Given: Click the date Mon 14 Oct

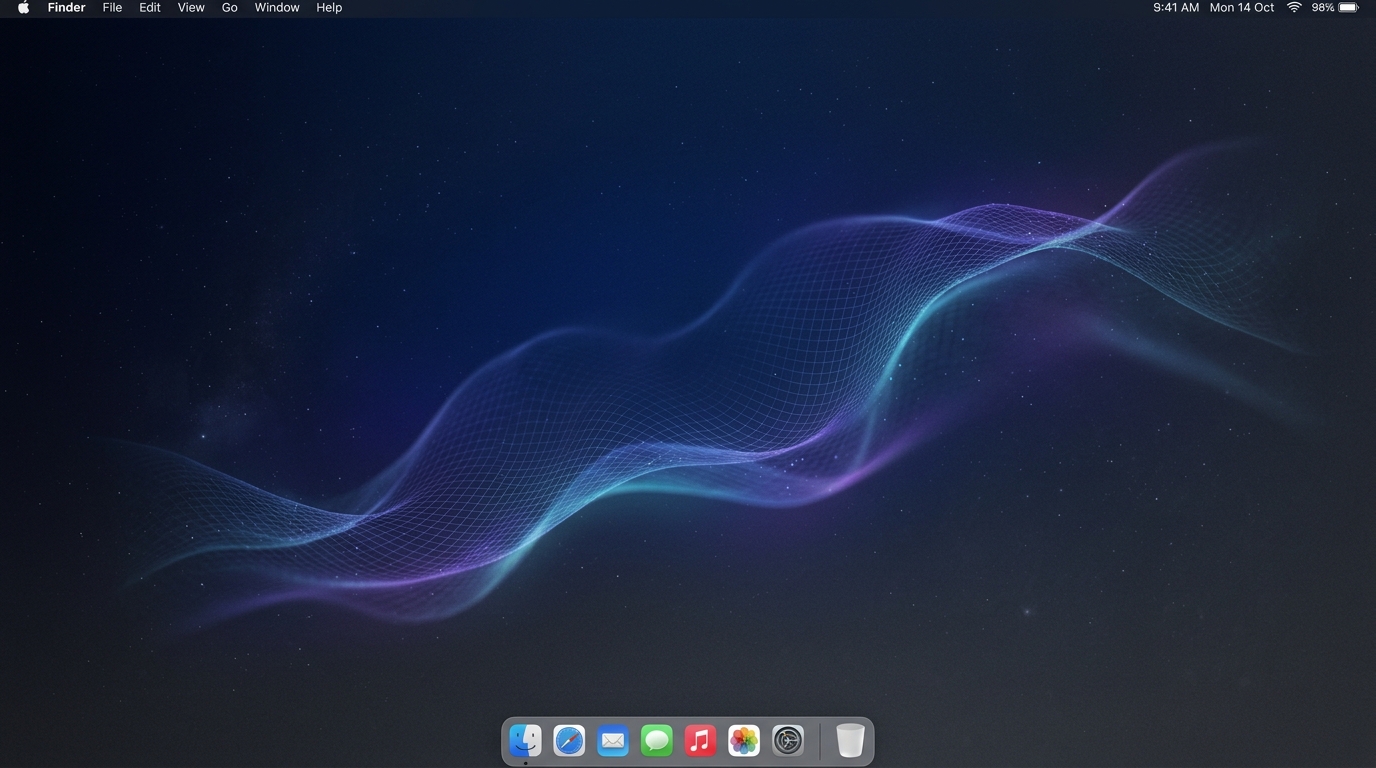Looking at the screenshot, I should tap(1242, 7).
